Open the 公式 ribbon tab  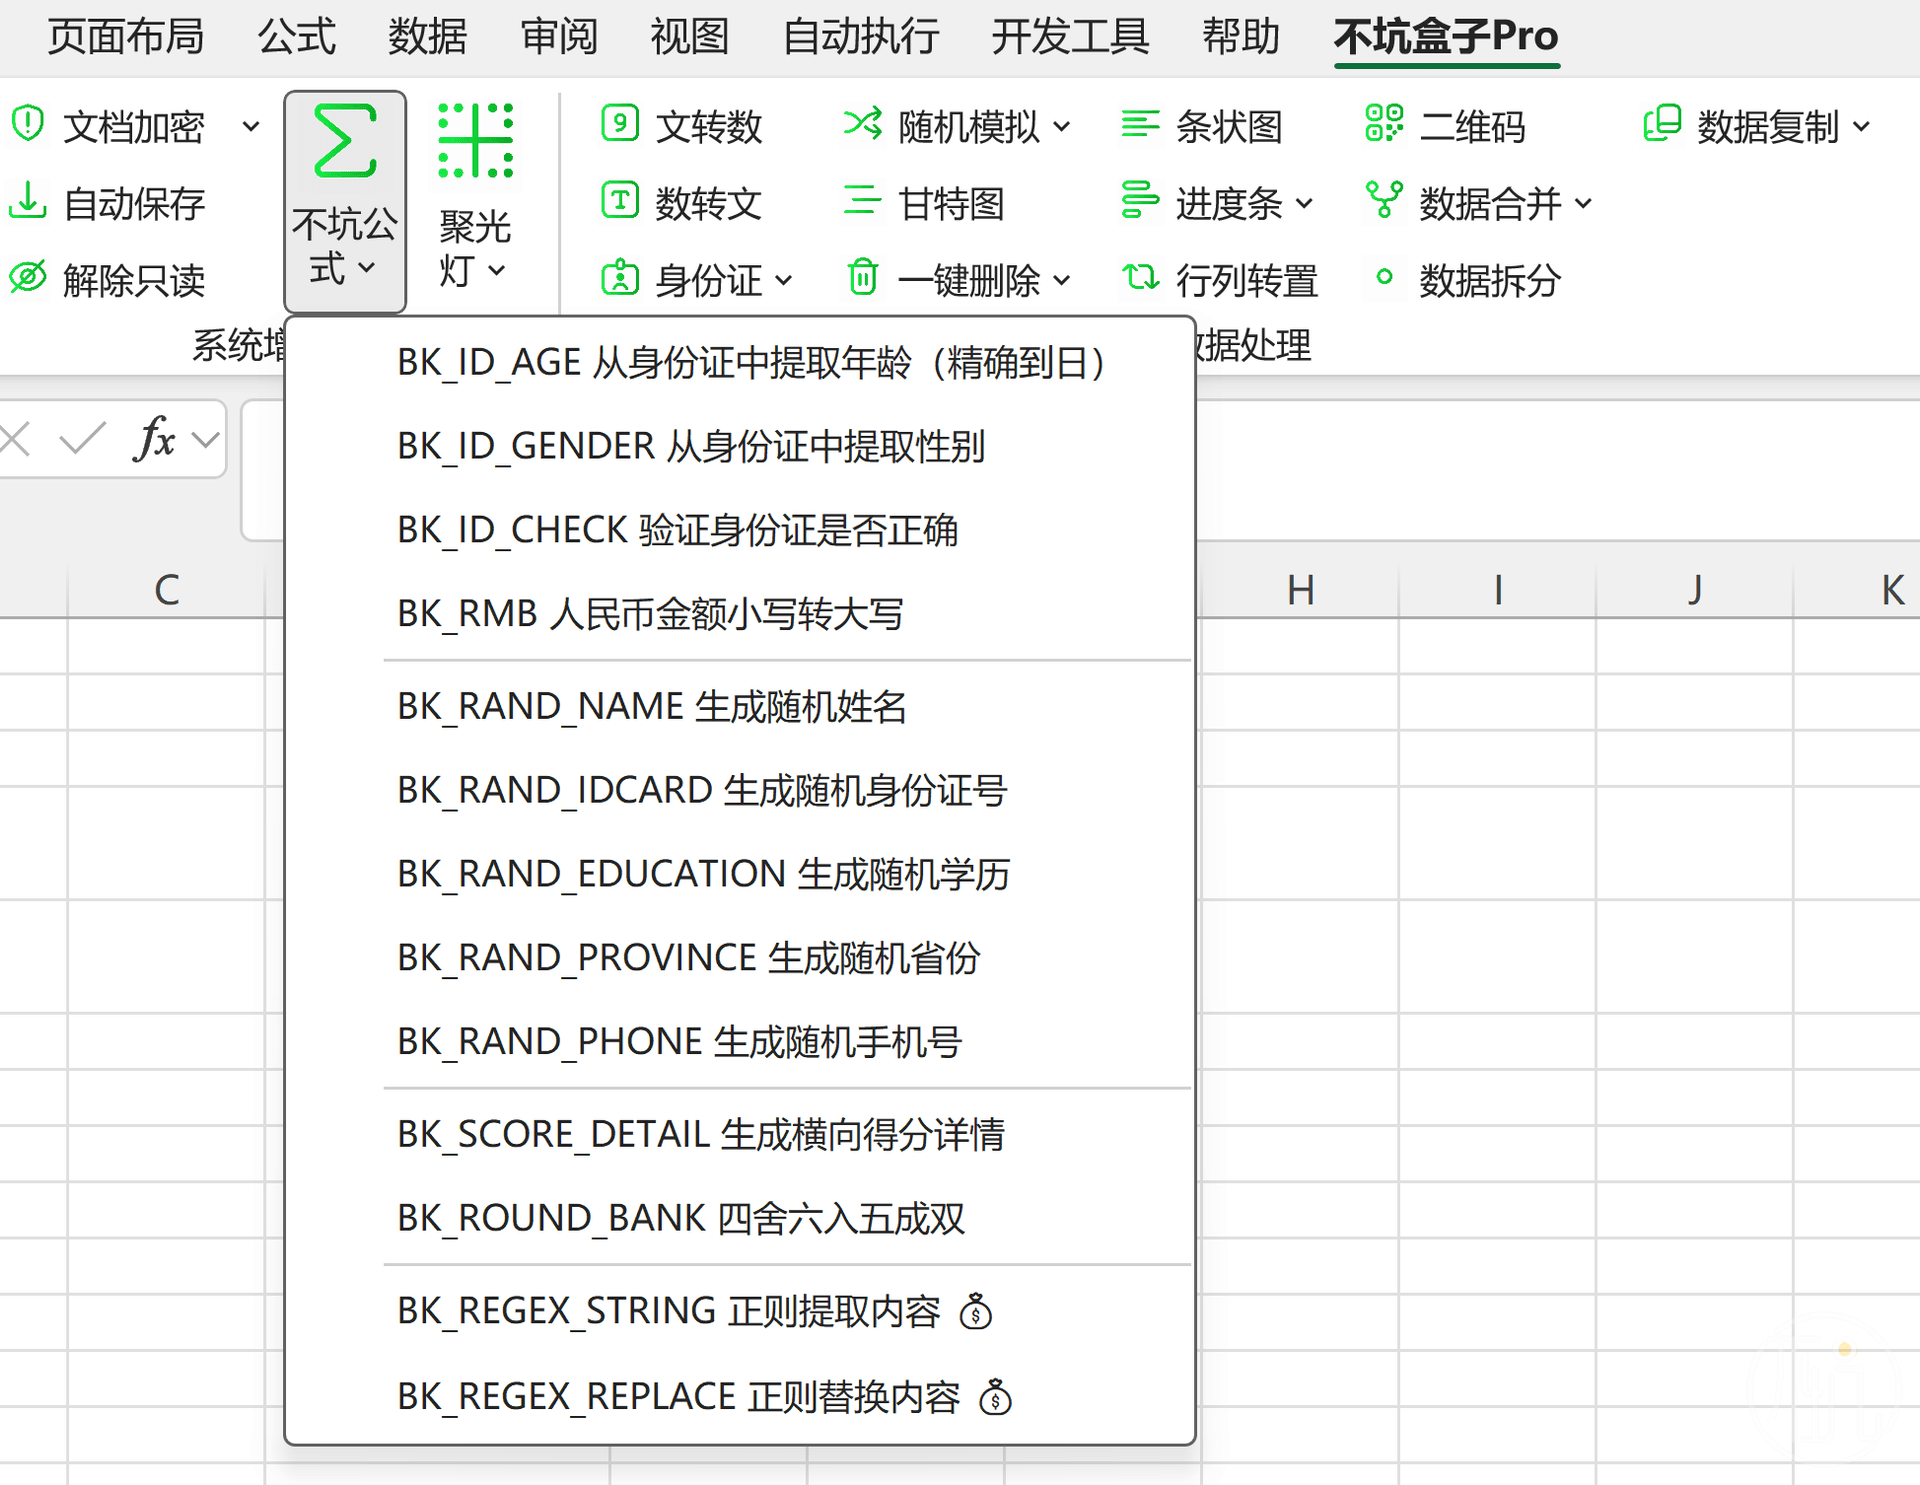click(x=296, y=36)
